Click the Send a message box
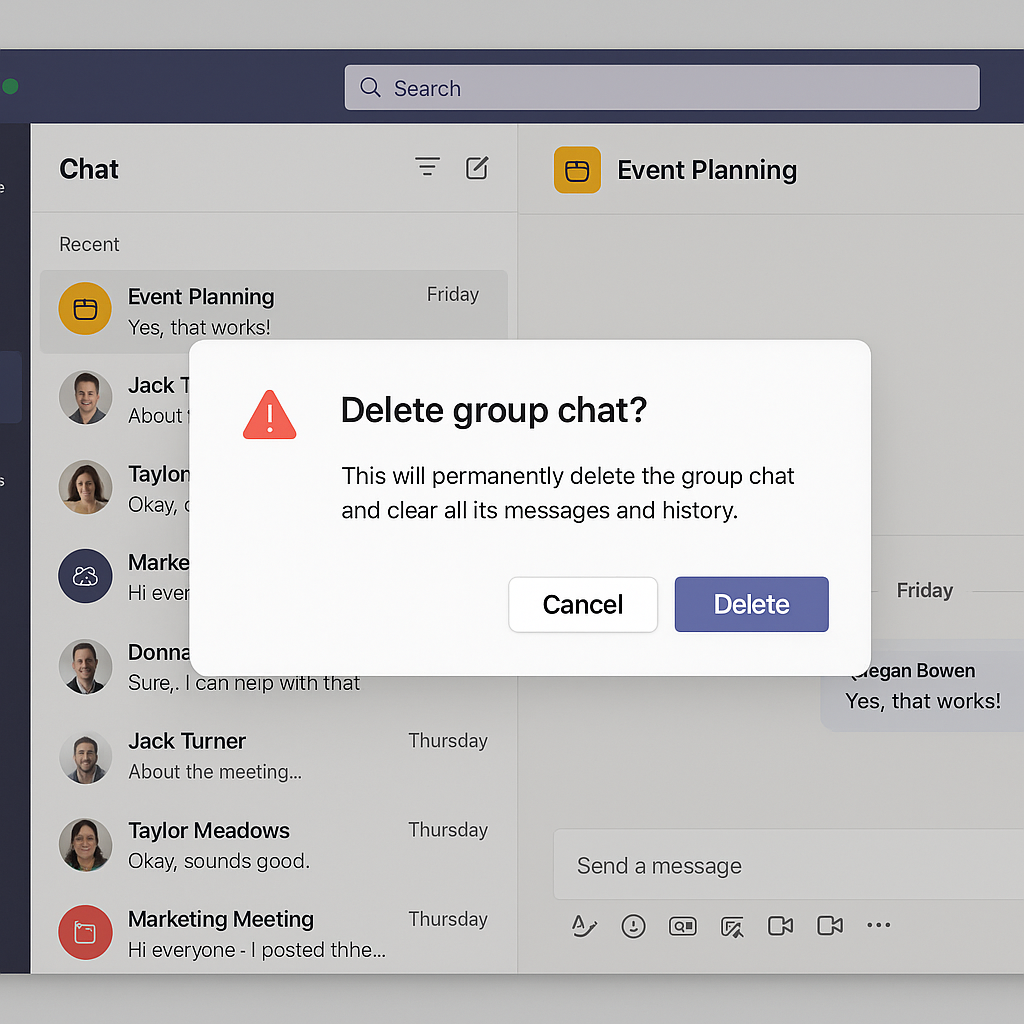 (x=788, y=865)
